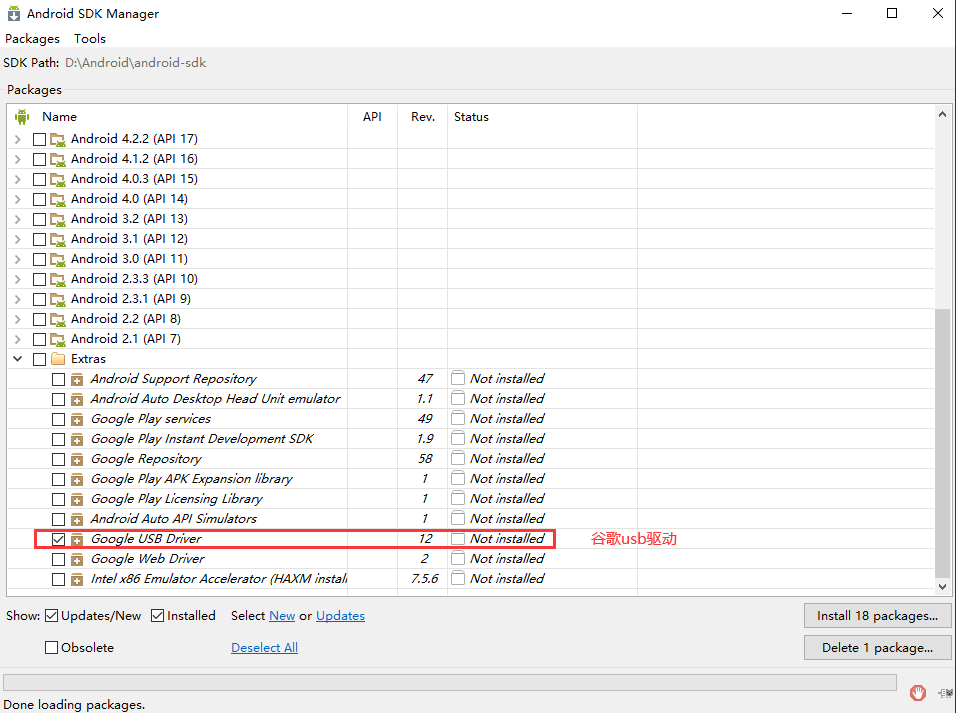Expand the Android 3.0 (API 11) node

click(18, 259)
